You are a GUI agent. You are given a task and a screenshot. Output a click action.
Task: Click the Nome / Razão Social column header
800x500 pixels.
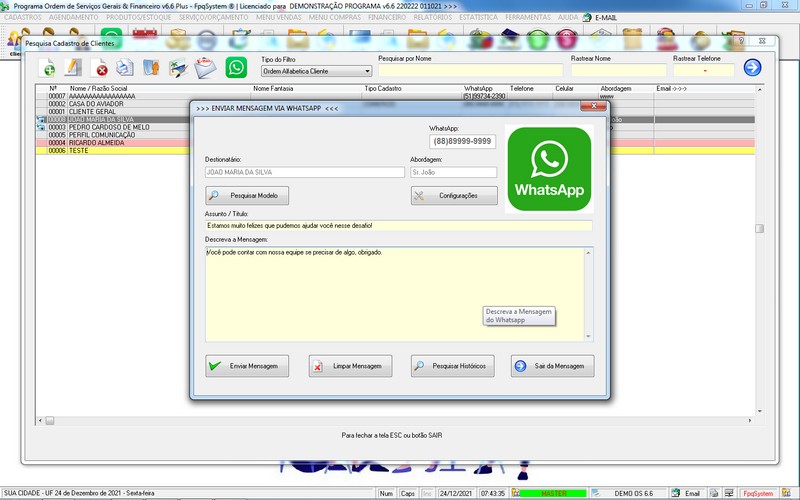(98, 88)
